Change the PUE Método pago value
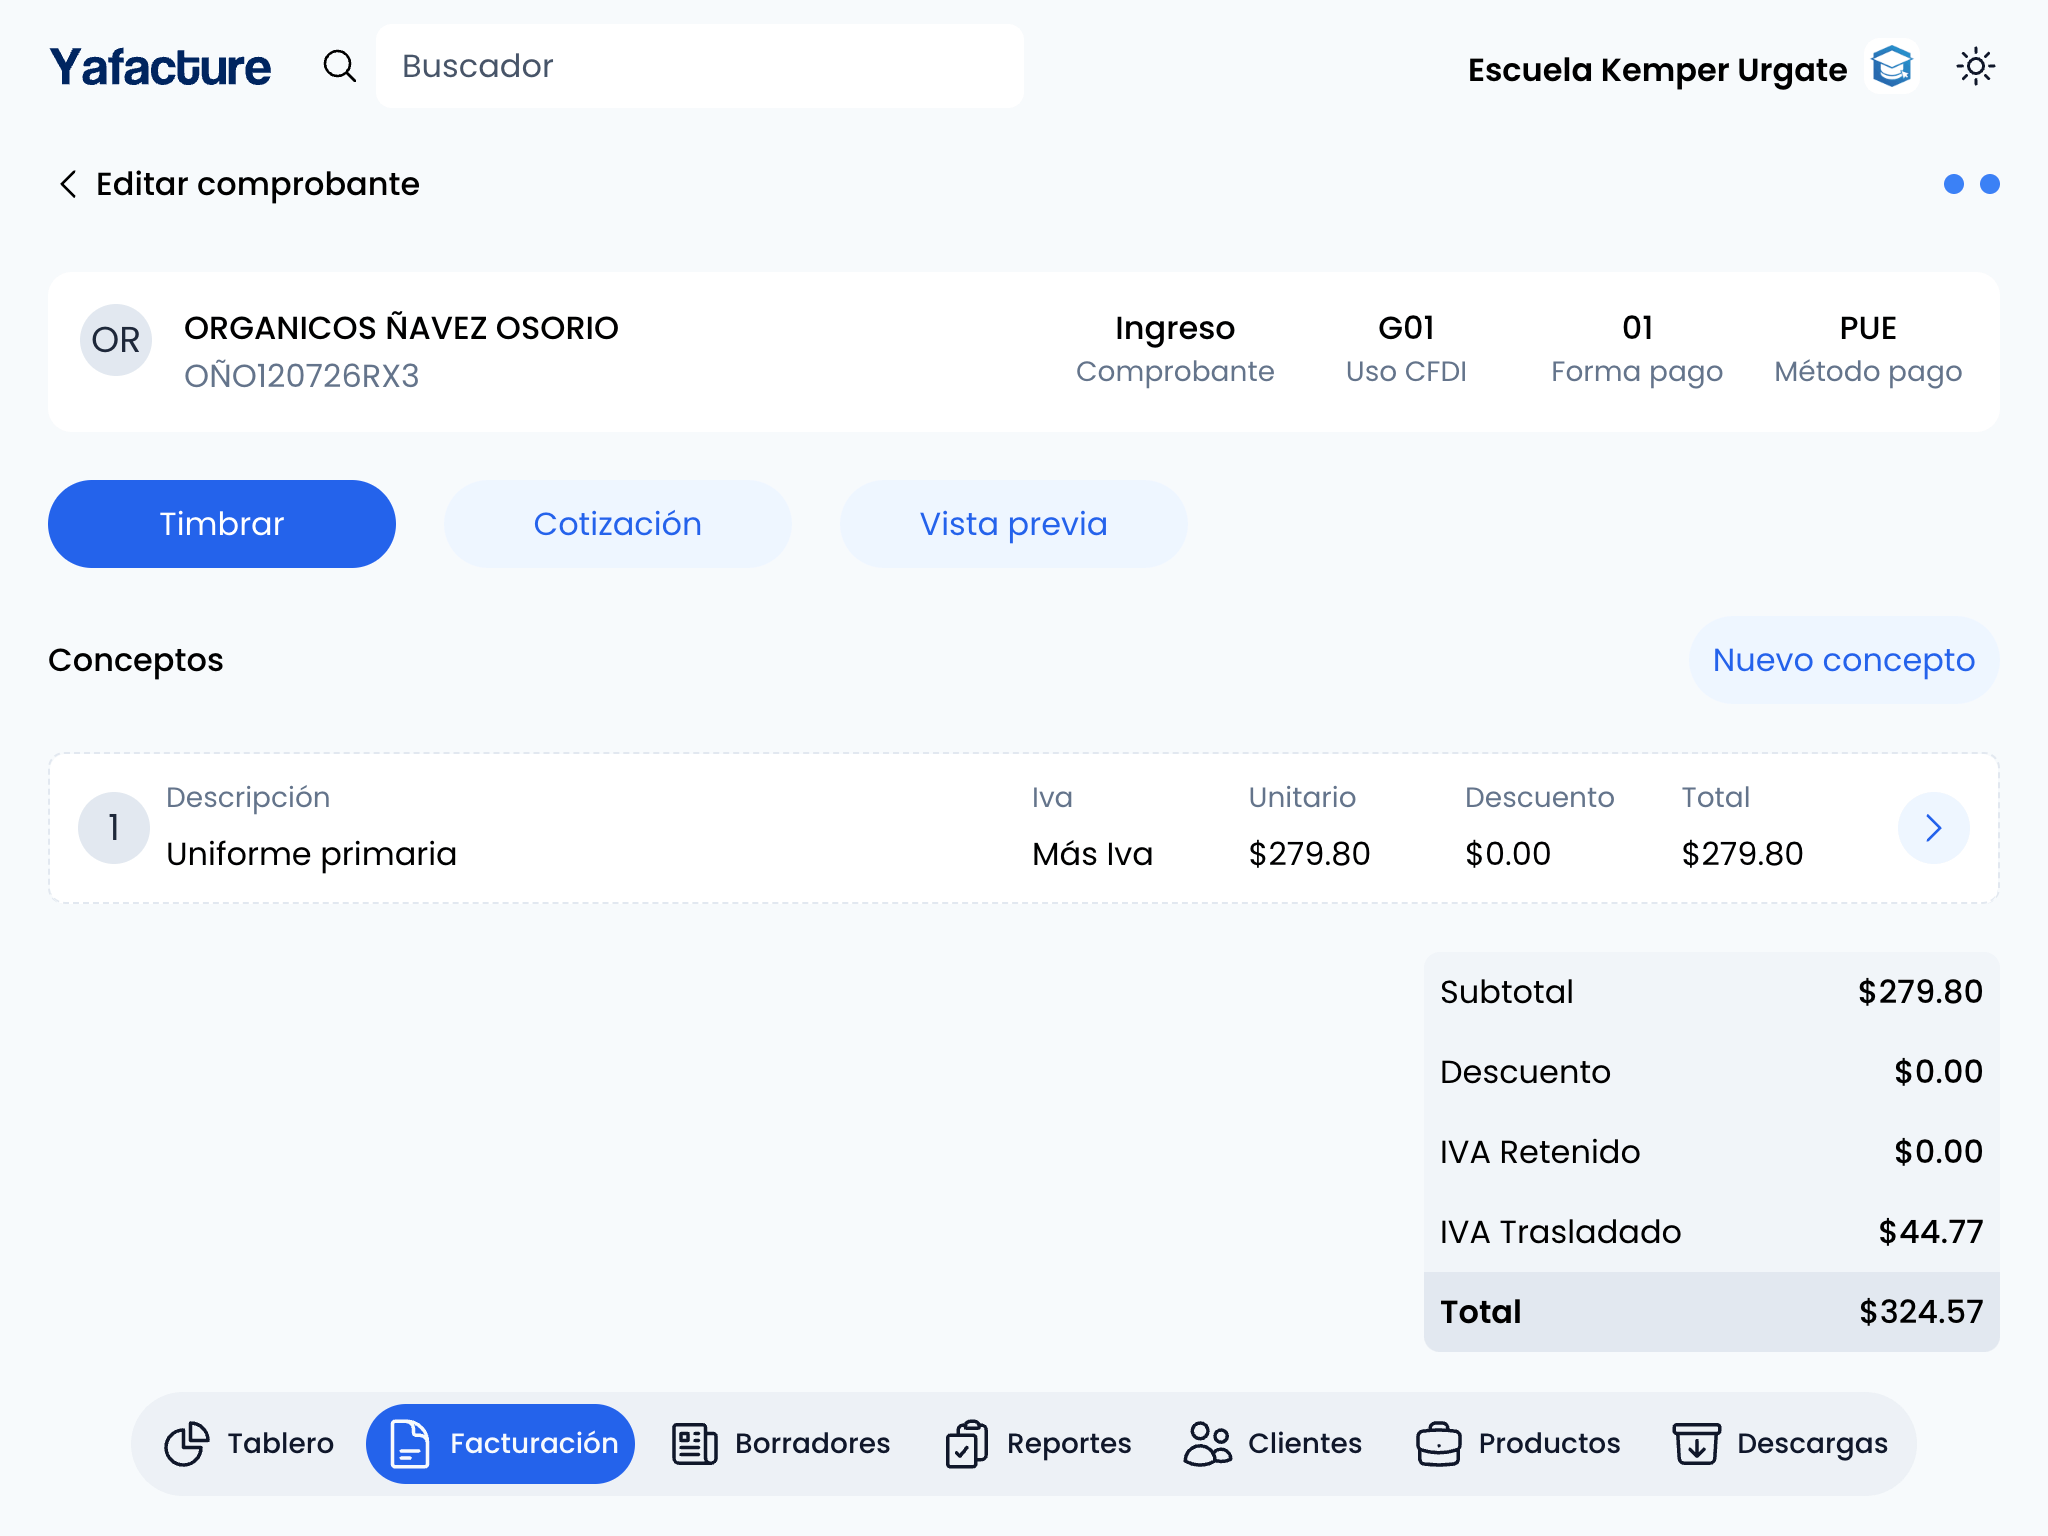Viewport: 2048px width, 1536px height. click(1868, 350)
